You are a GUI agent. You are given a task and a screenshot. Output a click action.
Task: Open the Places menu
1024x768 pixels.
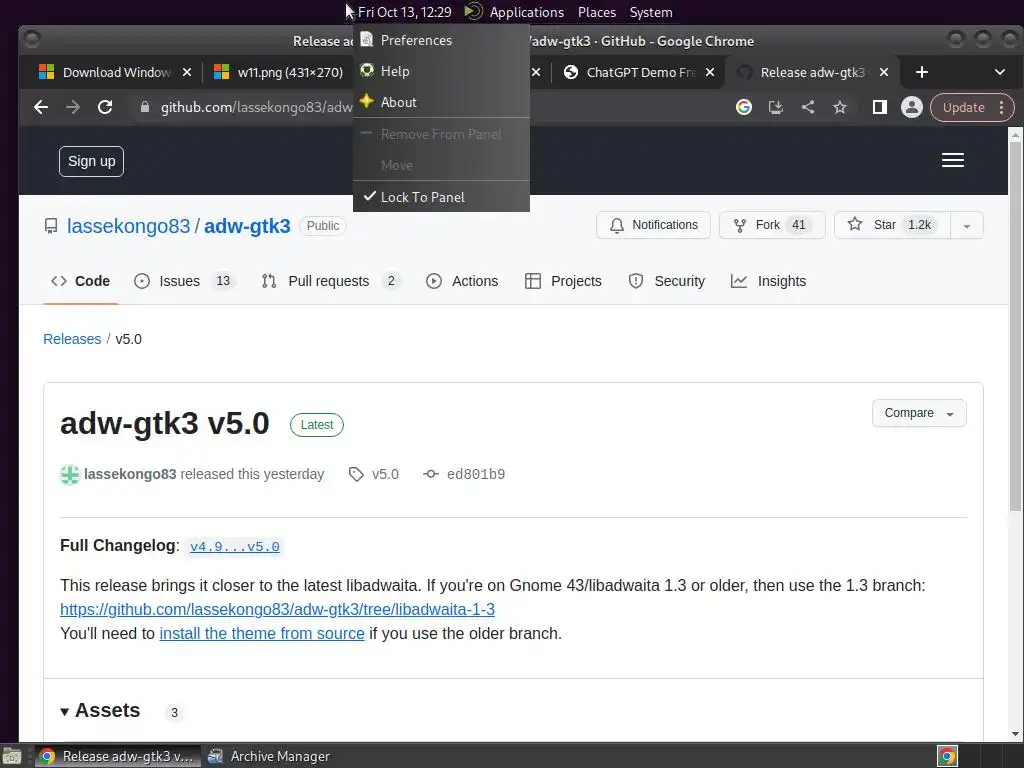596,12
